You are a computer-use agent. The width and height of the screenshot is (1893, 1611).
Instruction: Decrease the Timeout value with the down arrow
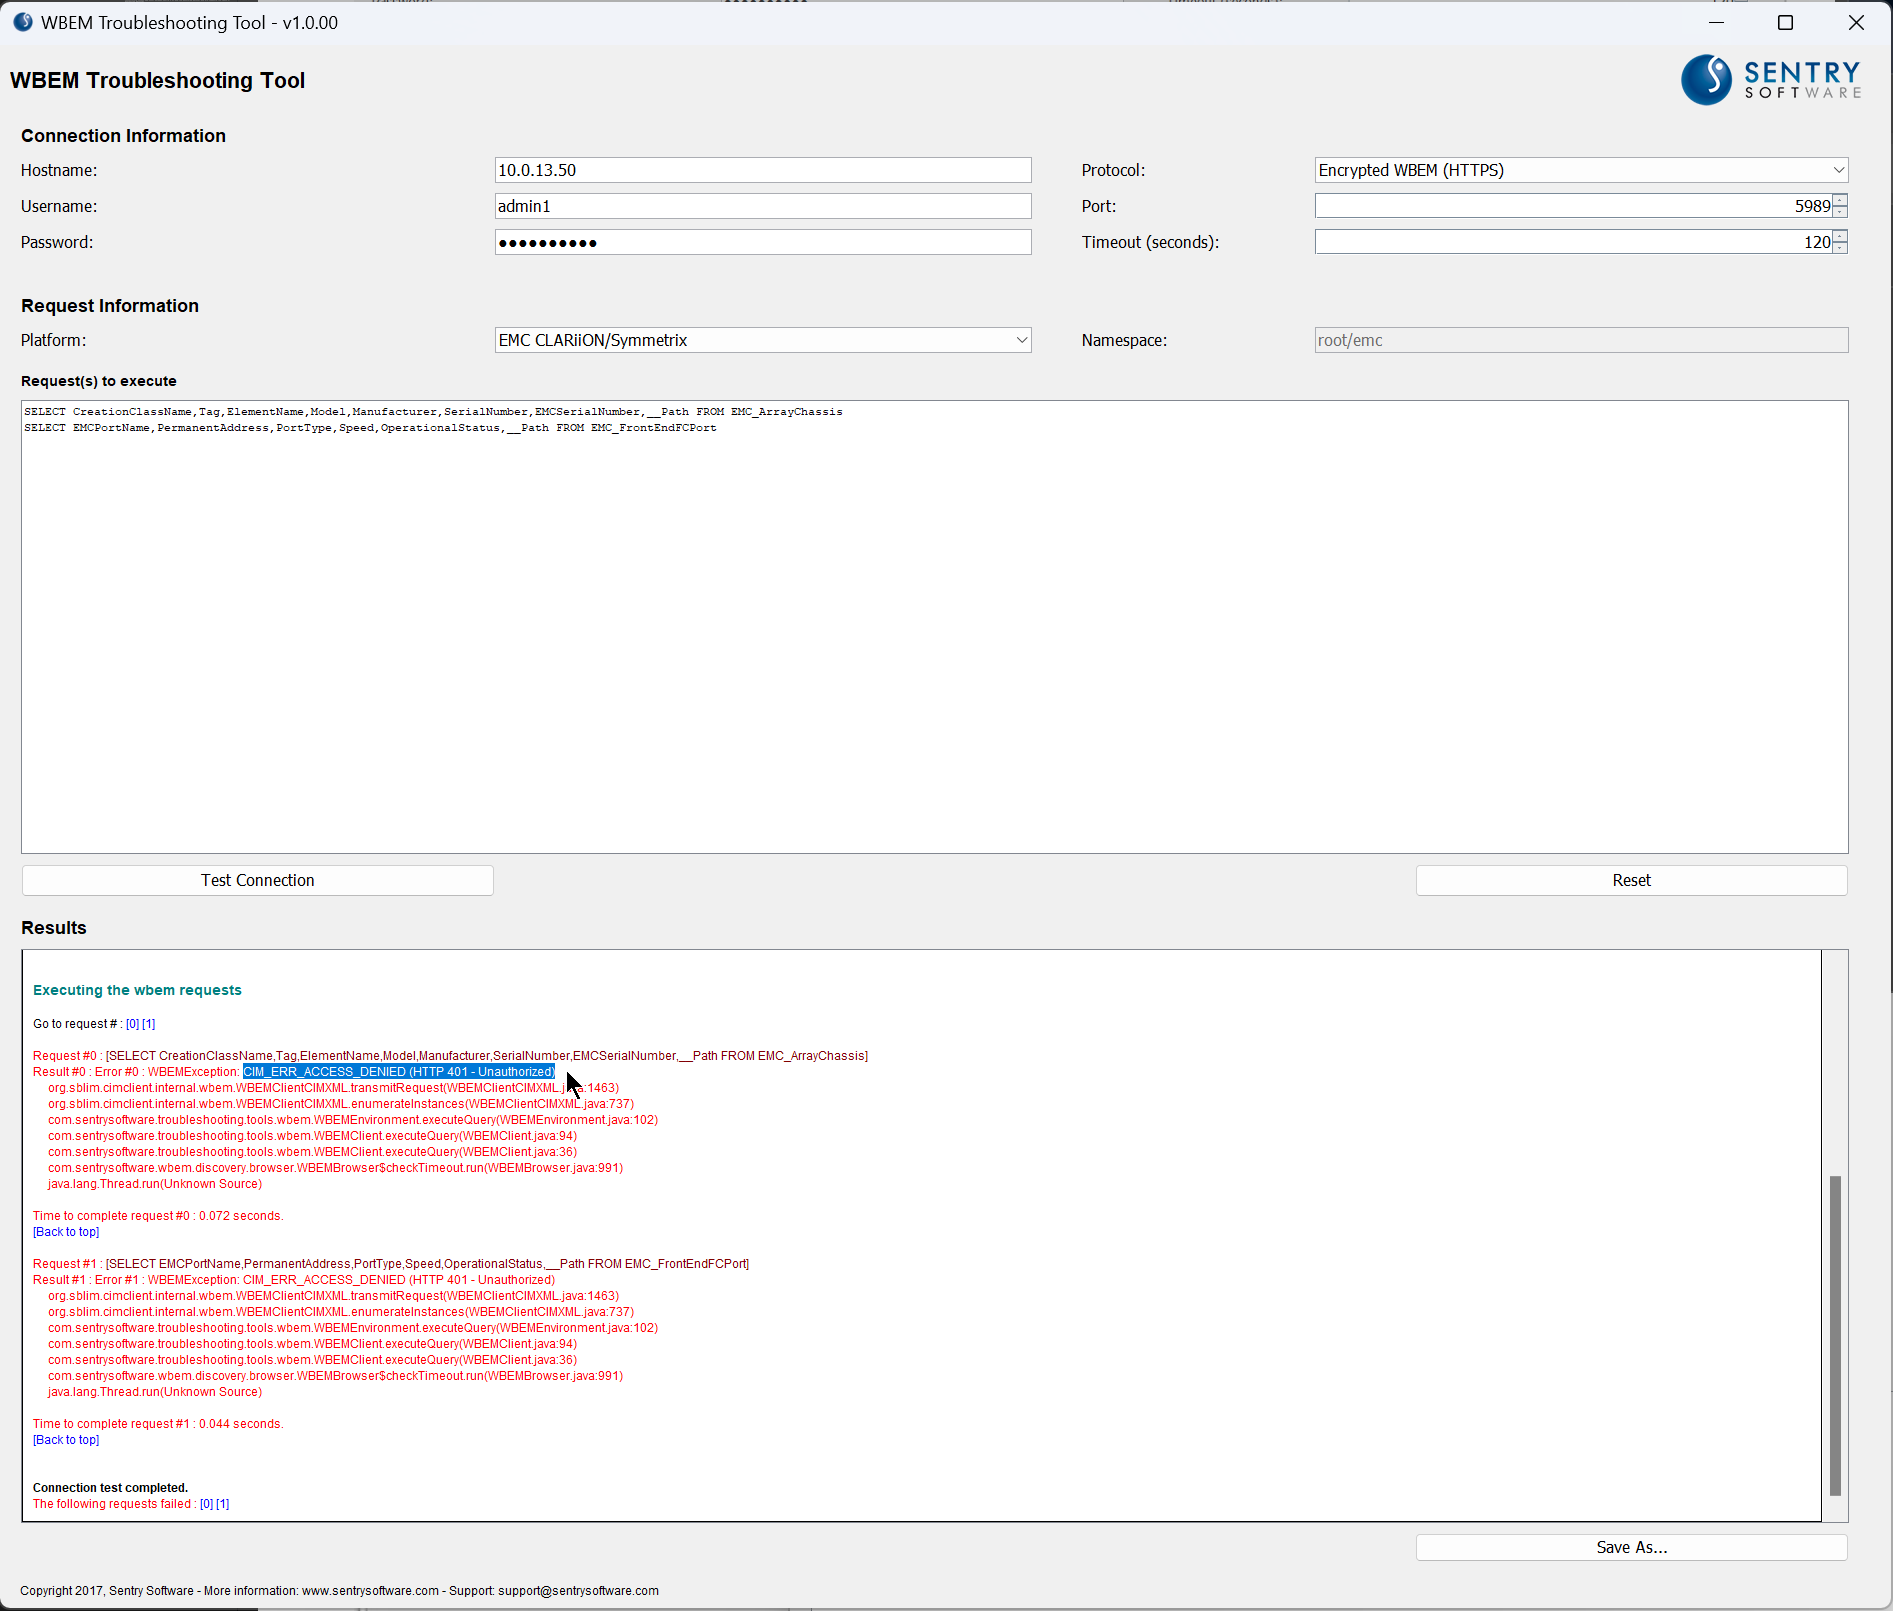1839,247
